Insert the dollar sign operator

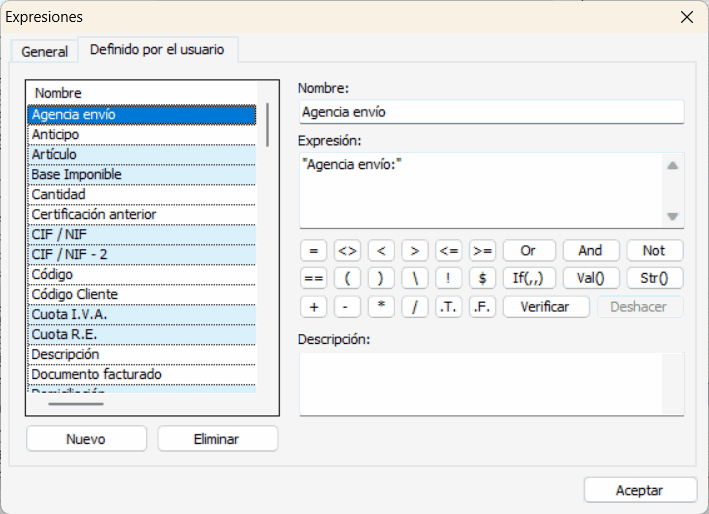click(482, 278)
